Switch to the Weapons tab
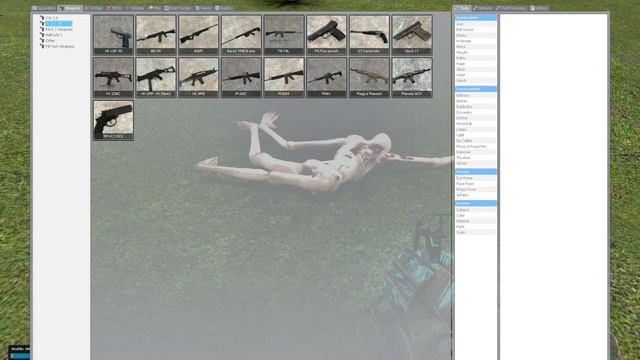This screenshot has width=640, height=360. 70,8
